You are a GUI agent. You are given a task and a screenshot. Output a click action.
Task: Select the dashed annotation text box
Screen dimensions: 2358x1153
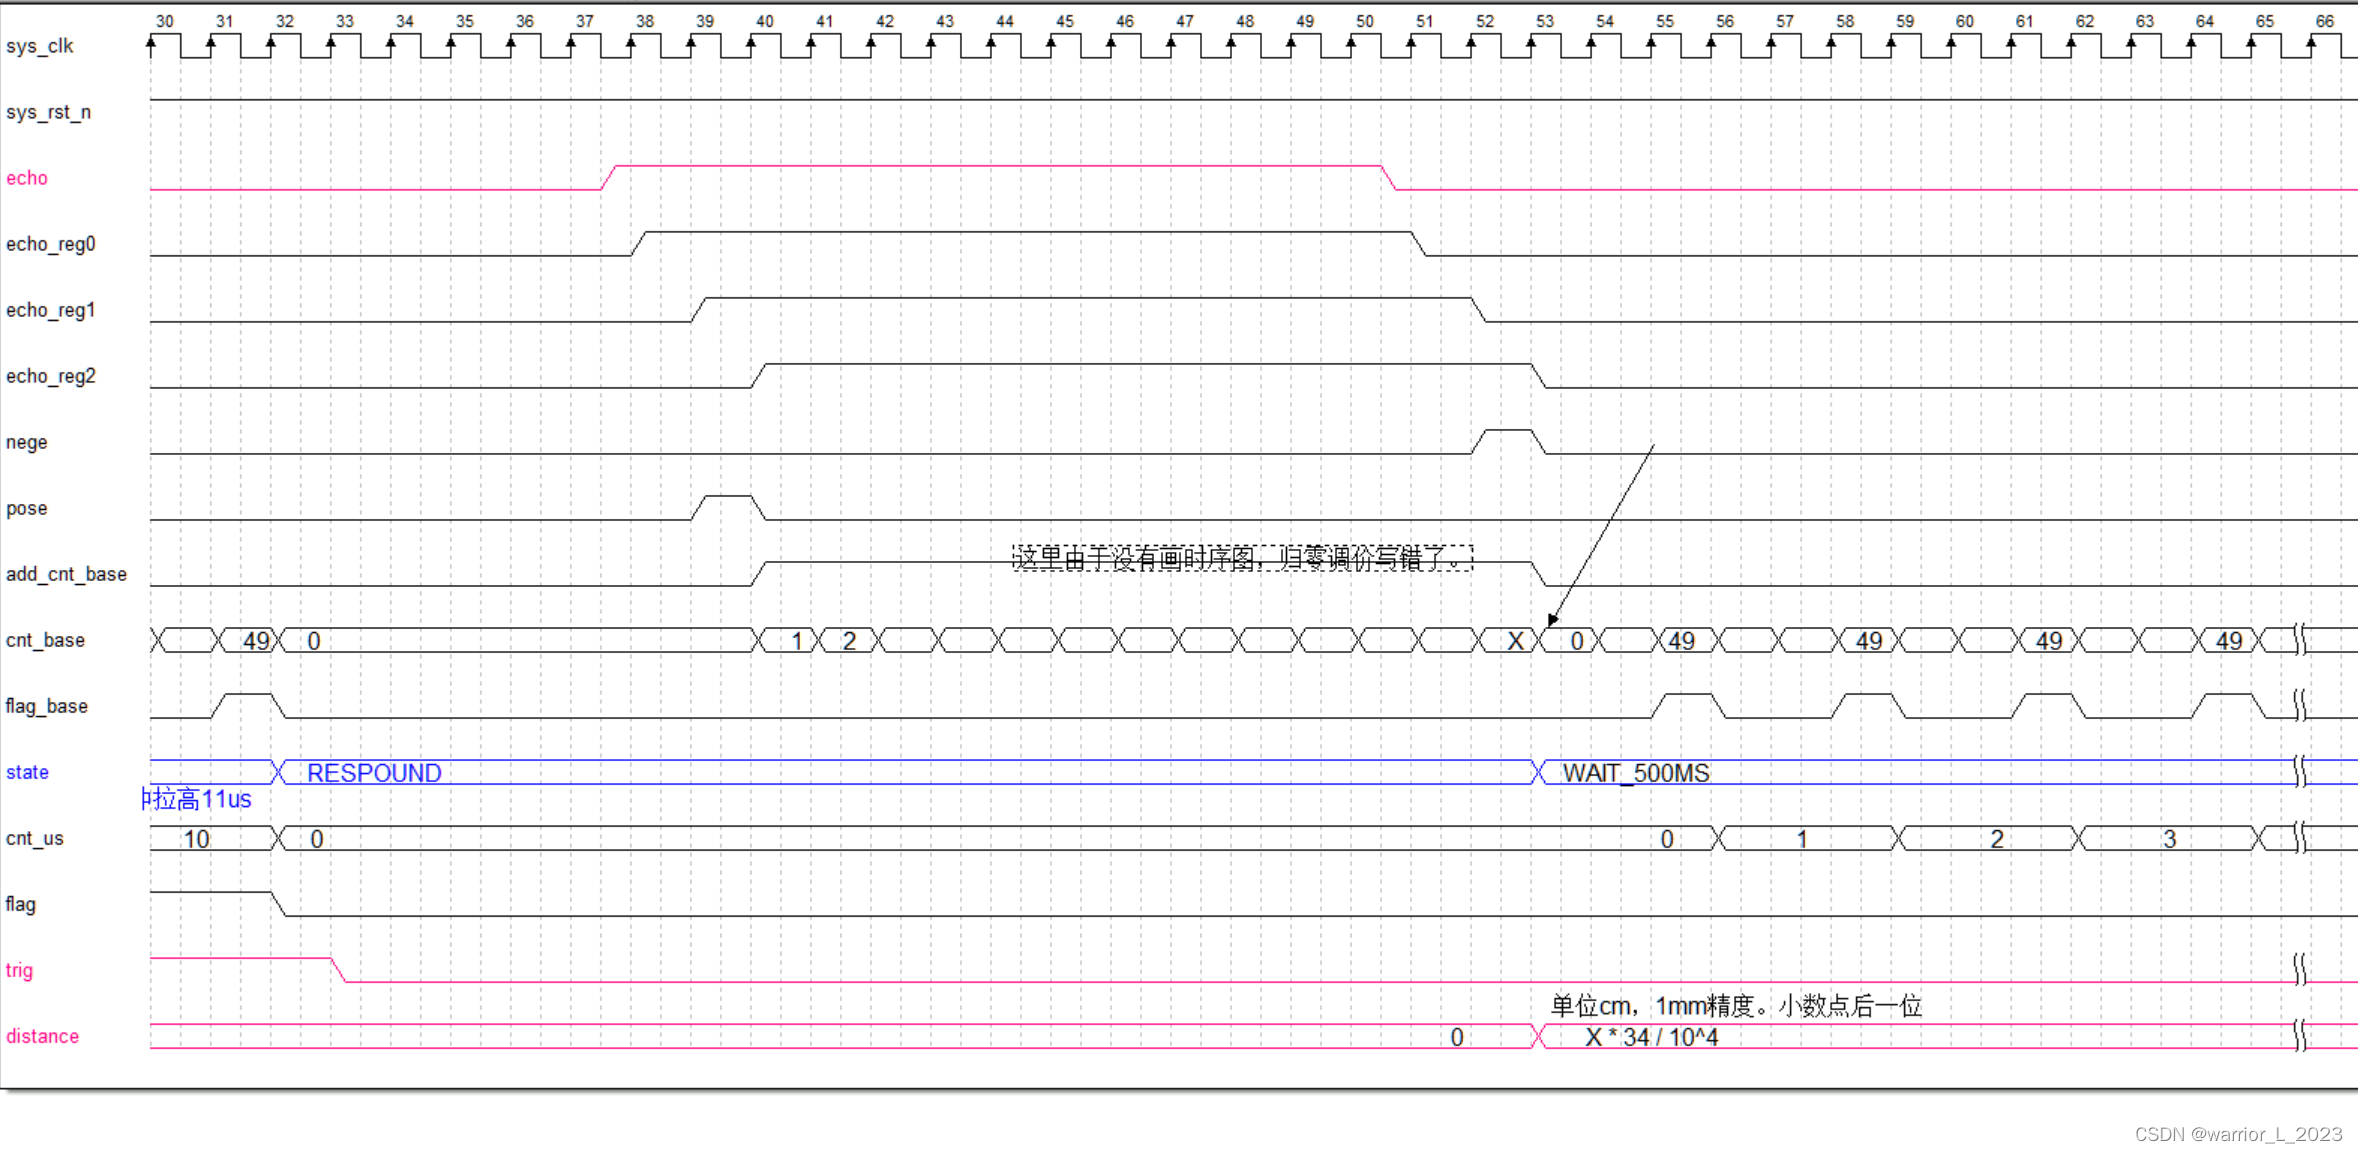click(1242, 558)
